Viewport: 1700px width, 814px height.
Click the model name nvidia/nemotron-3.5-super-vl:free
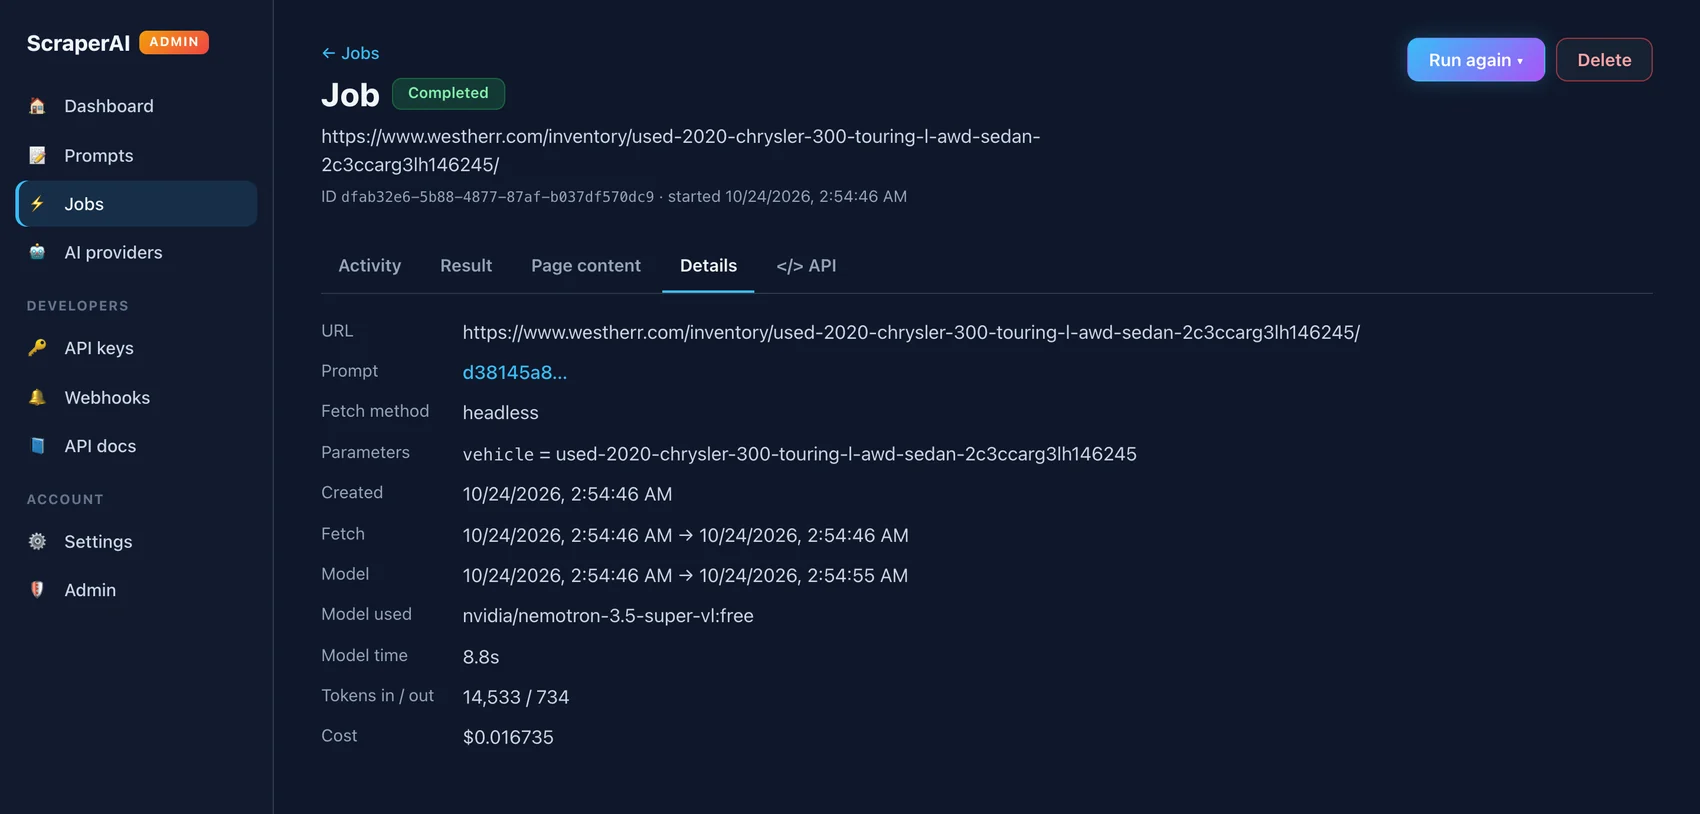point(608,616)
